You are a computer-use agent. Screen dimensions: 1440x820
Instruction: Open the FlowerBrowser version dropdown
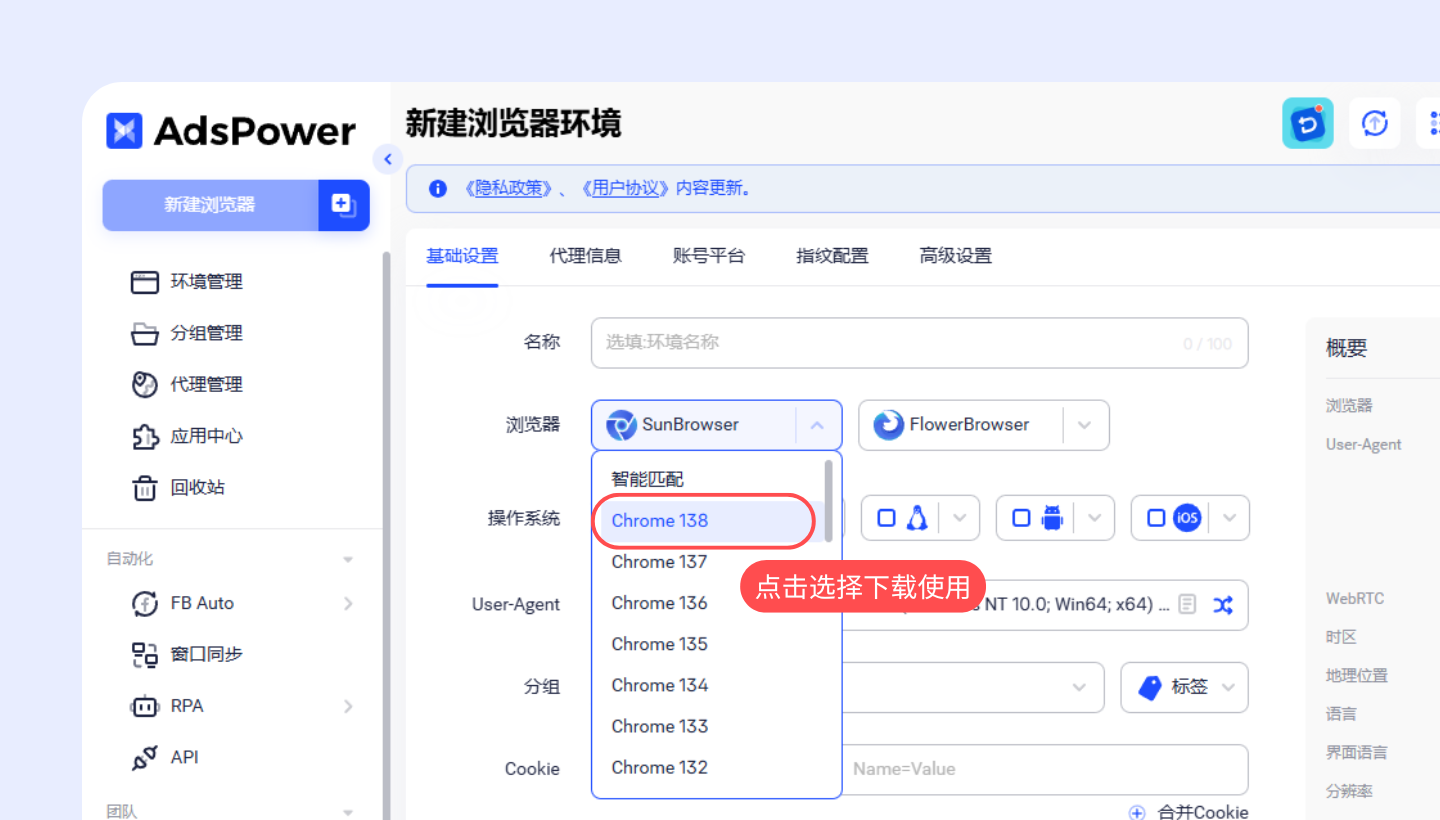click(1085, 425)
